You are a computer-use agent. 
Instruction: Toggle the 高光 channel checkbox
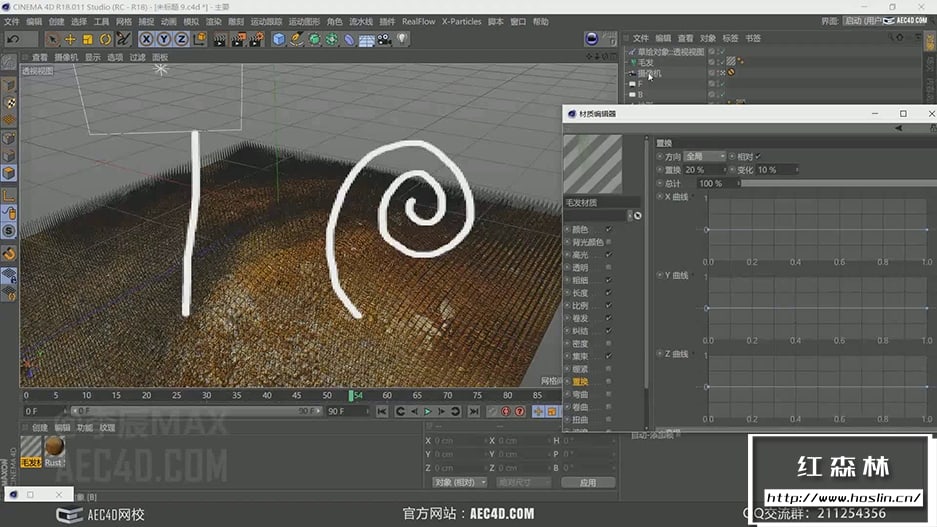click(x=609, y=254)
